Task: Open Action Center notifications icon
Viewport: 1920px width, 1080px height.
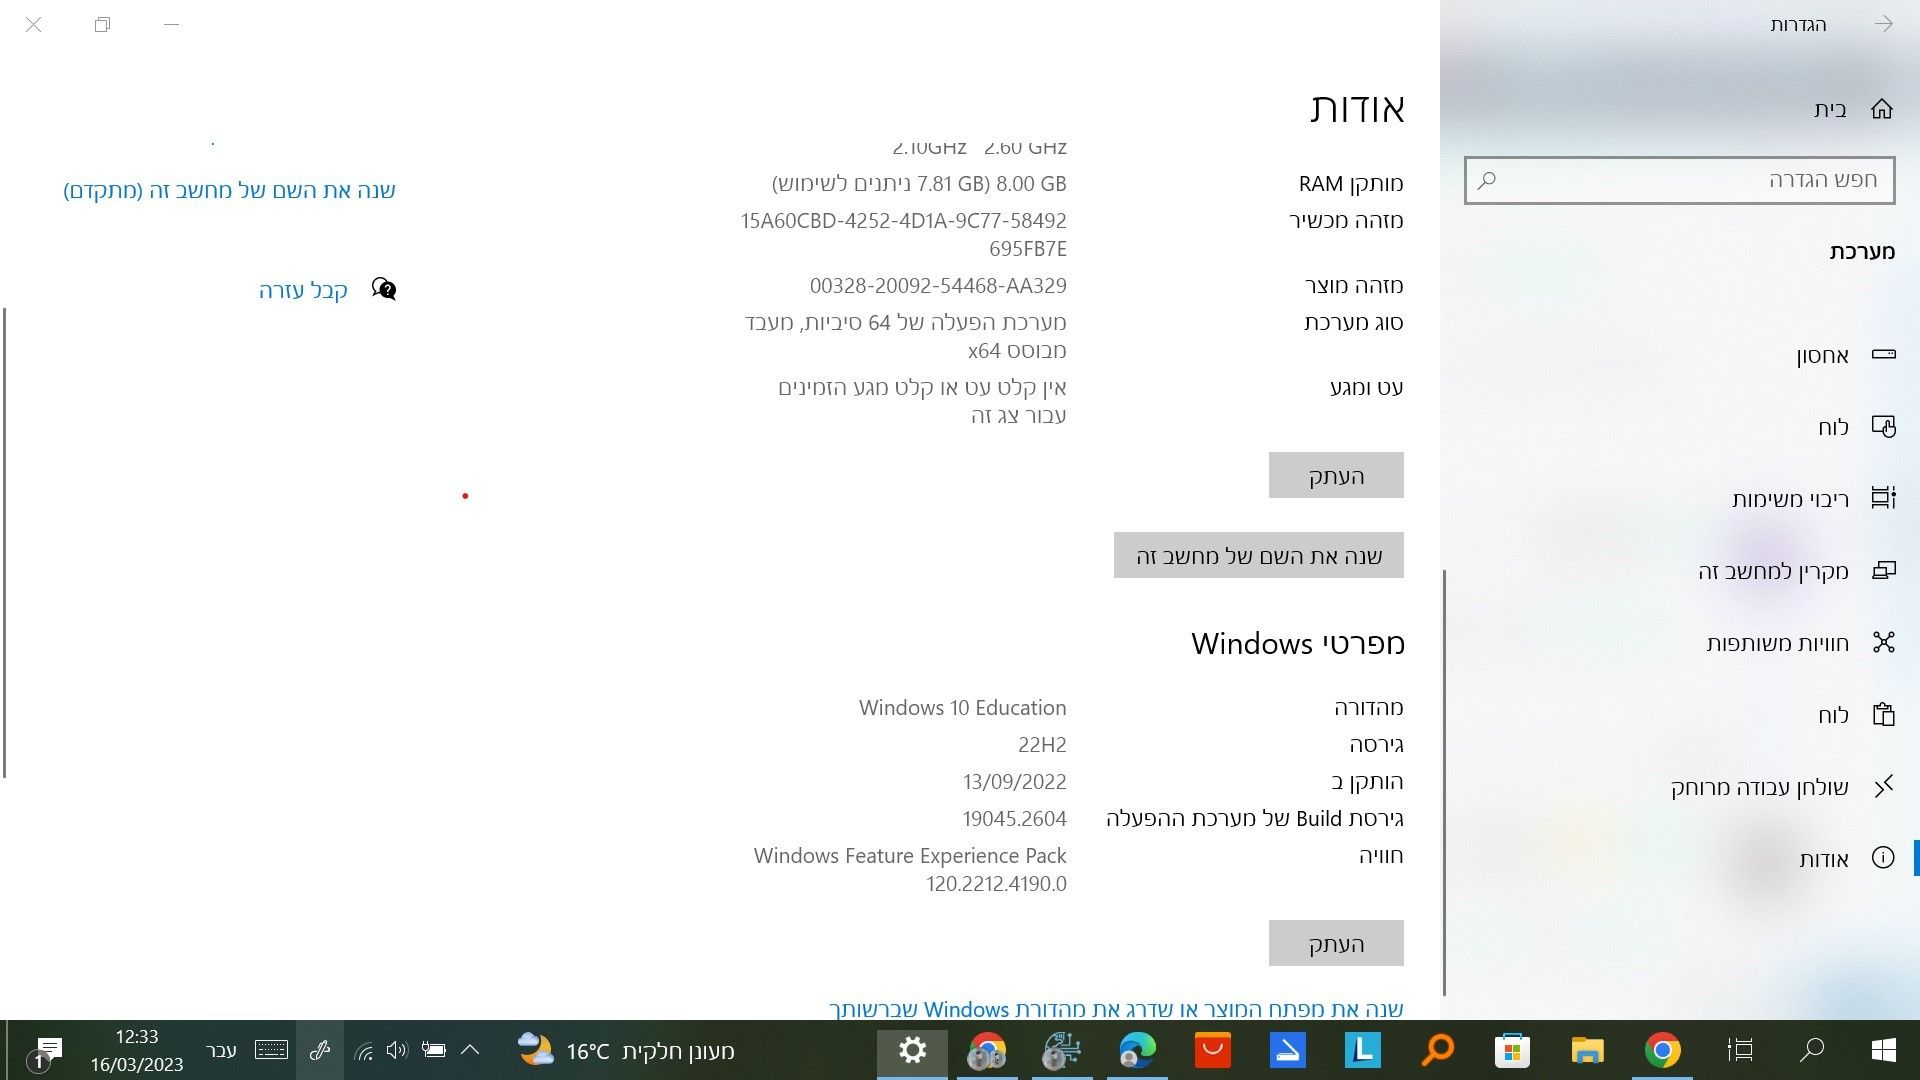Action: pos(45,1052)
